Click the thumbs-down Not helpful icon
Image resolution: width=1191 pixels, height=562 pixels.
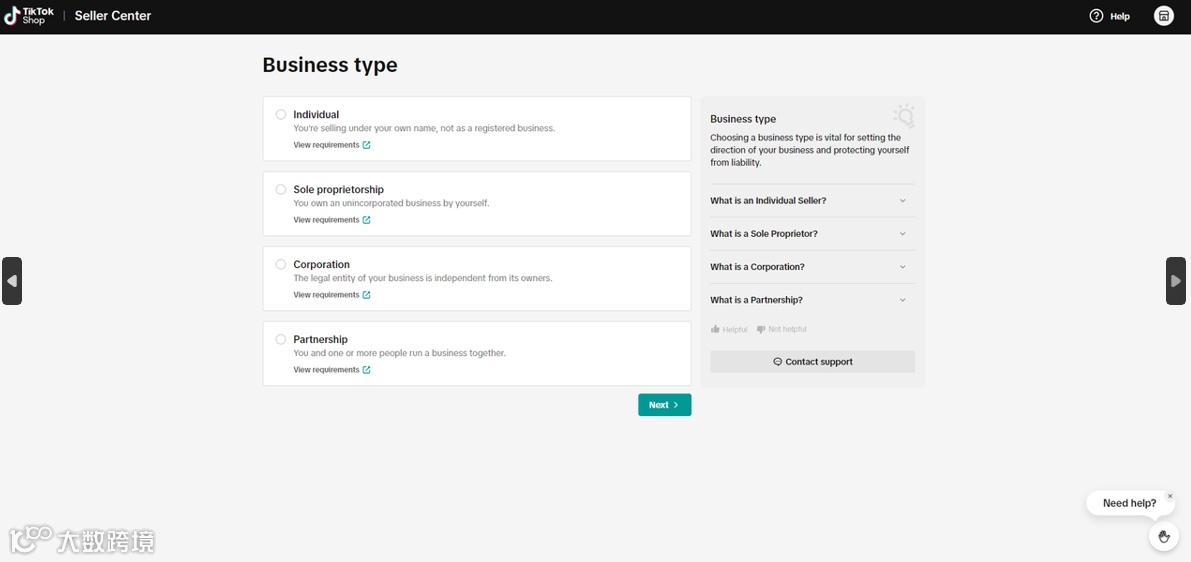point(761,329)
